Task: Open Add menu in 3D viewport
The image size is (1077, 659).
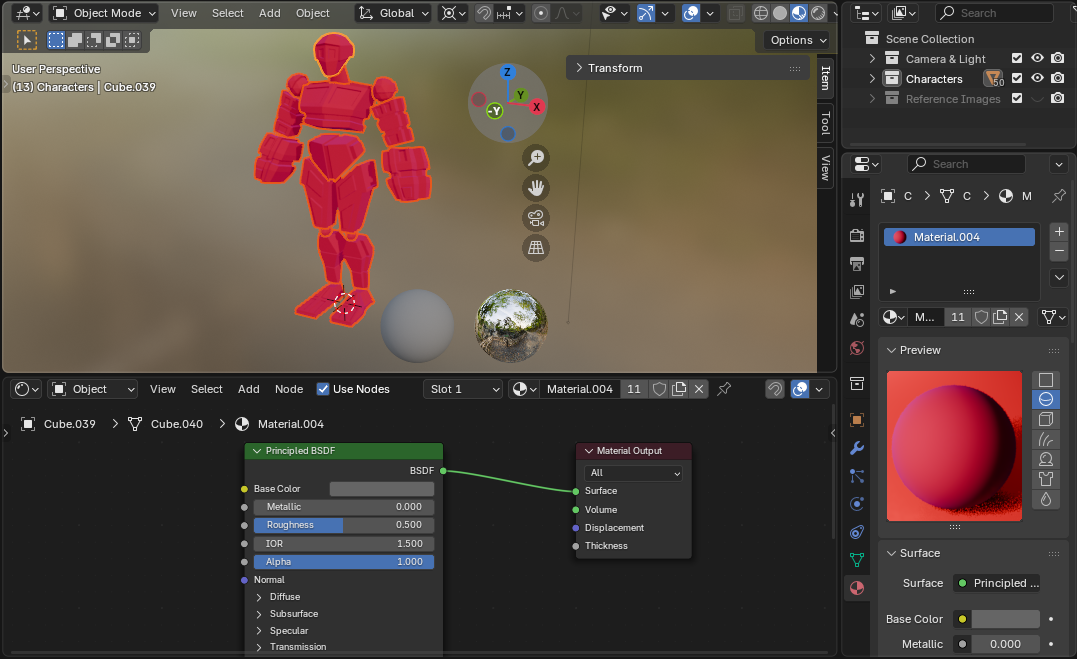Action: pos(269,13)
